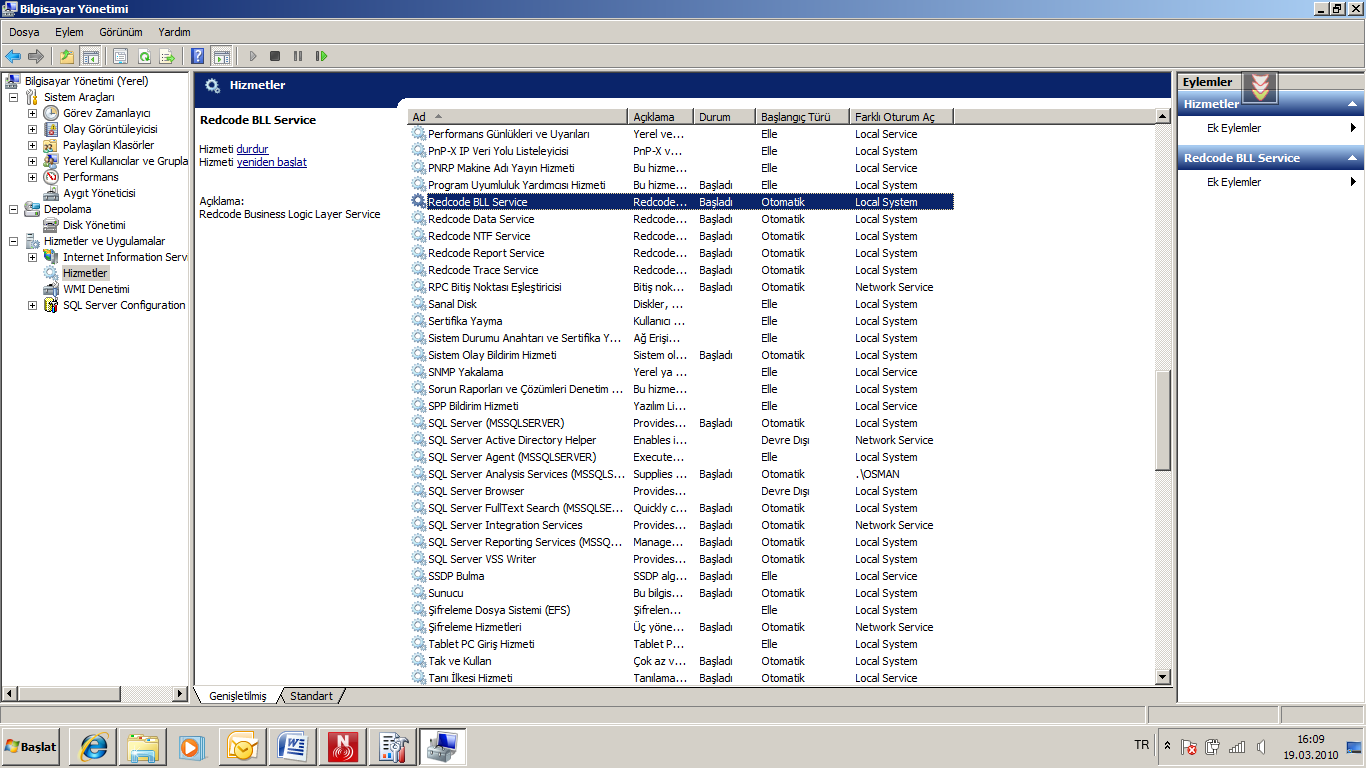Open Windows Media Player from taskbar

click(x=191, y=747)
